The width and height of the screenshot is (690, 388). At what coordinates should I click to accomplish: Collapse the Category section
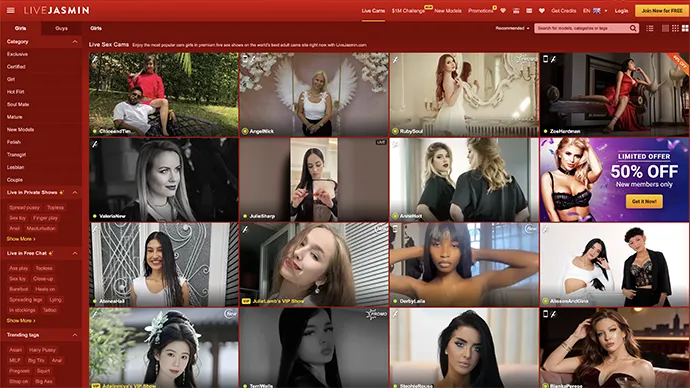[75, 42]
